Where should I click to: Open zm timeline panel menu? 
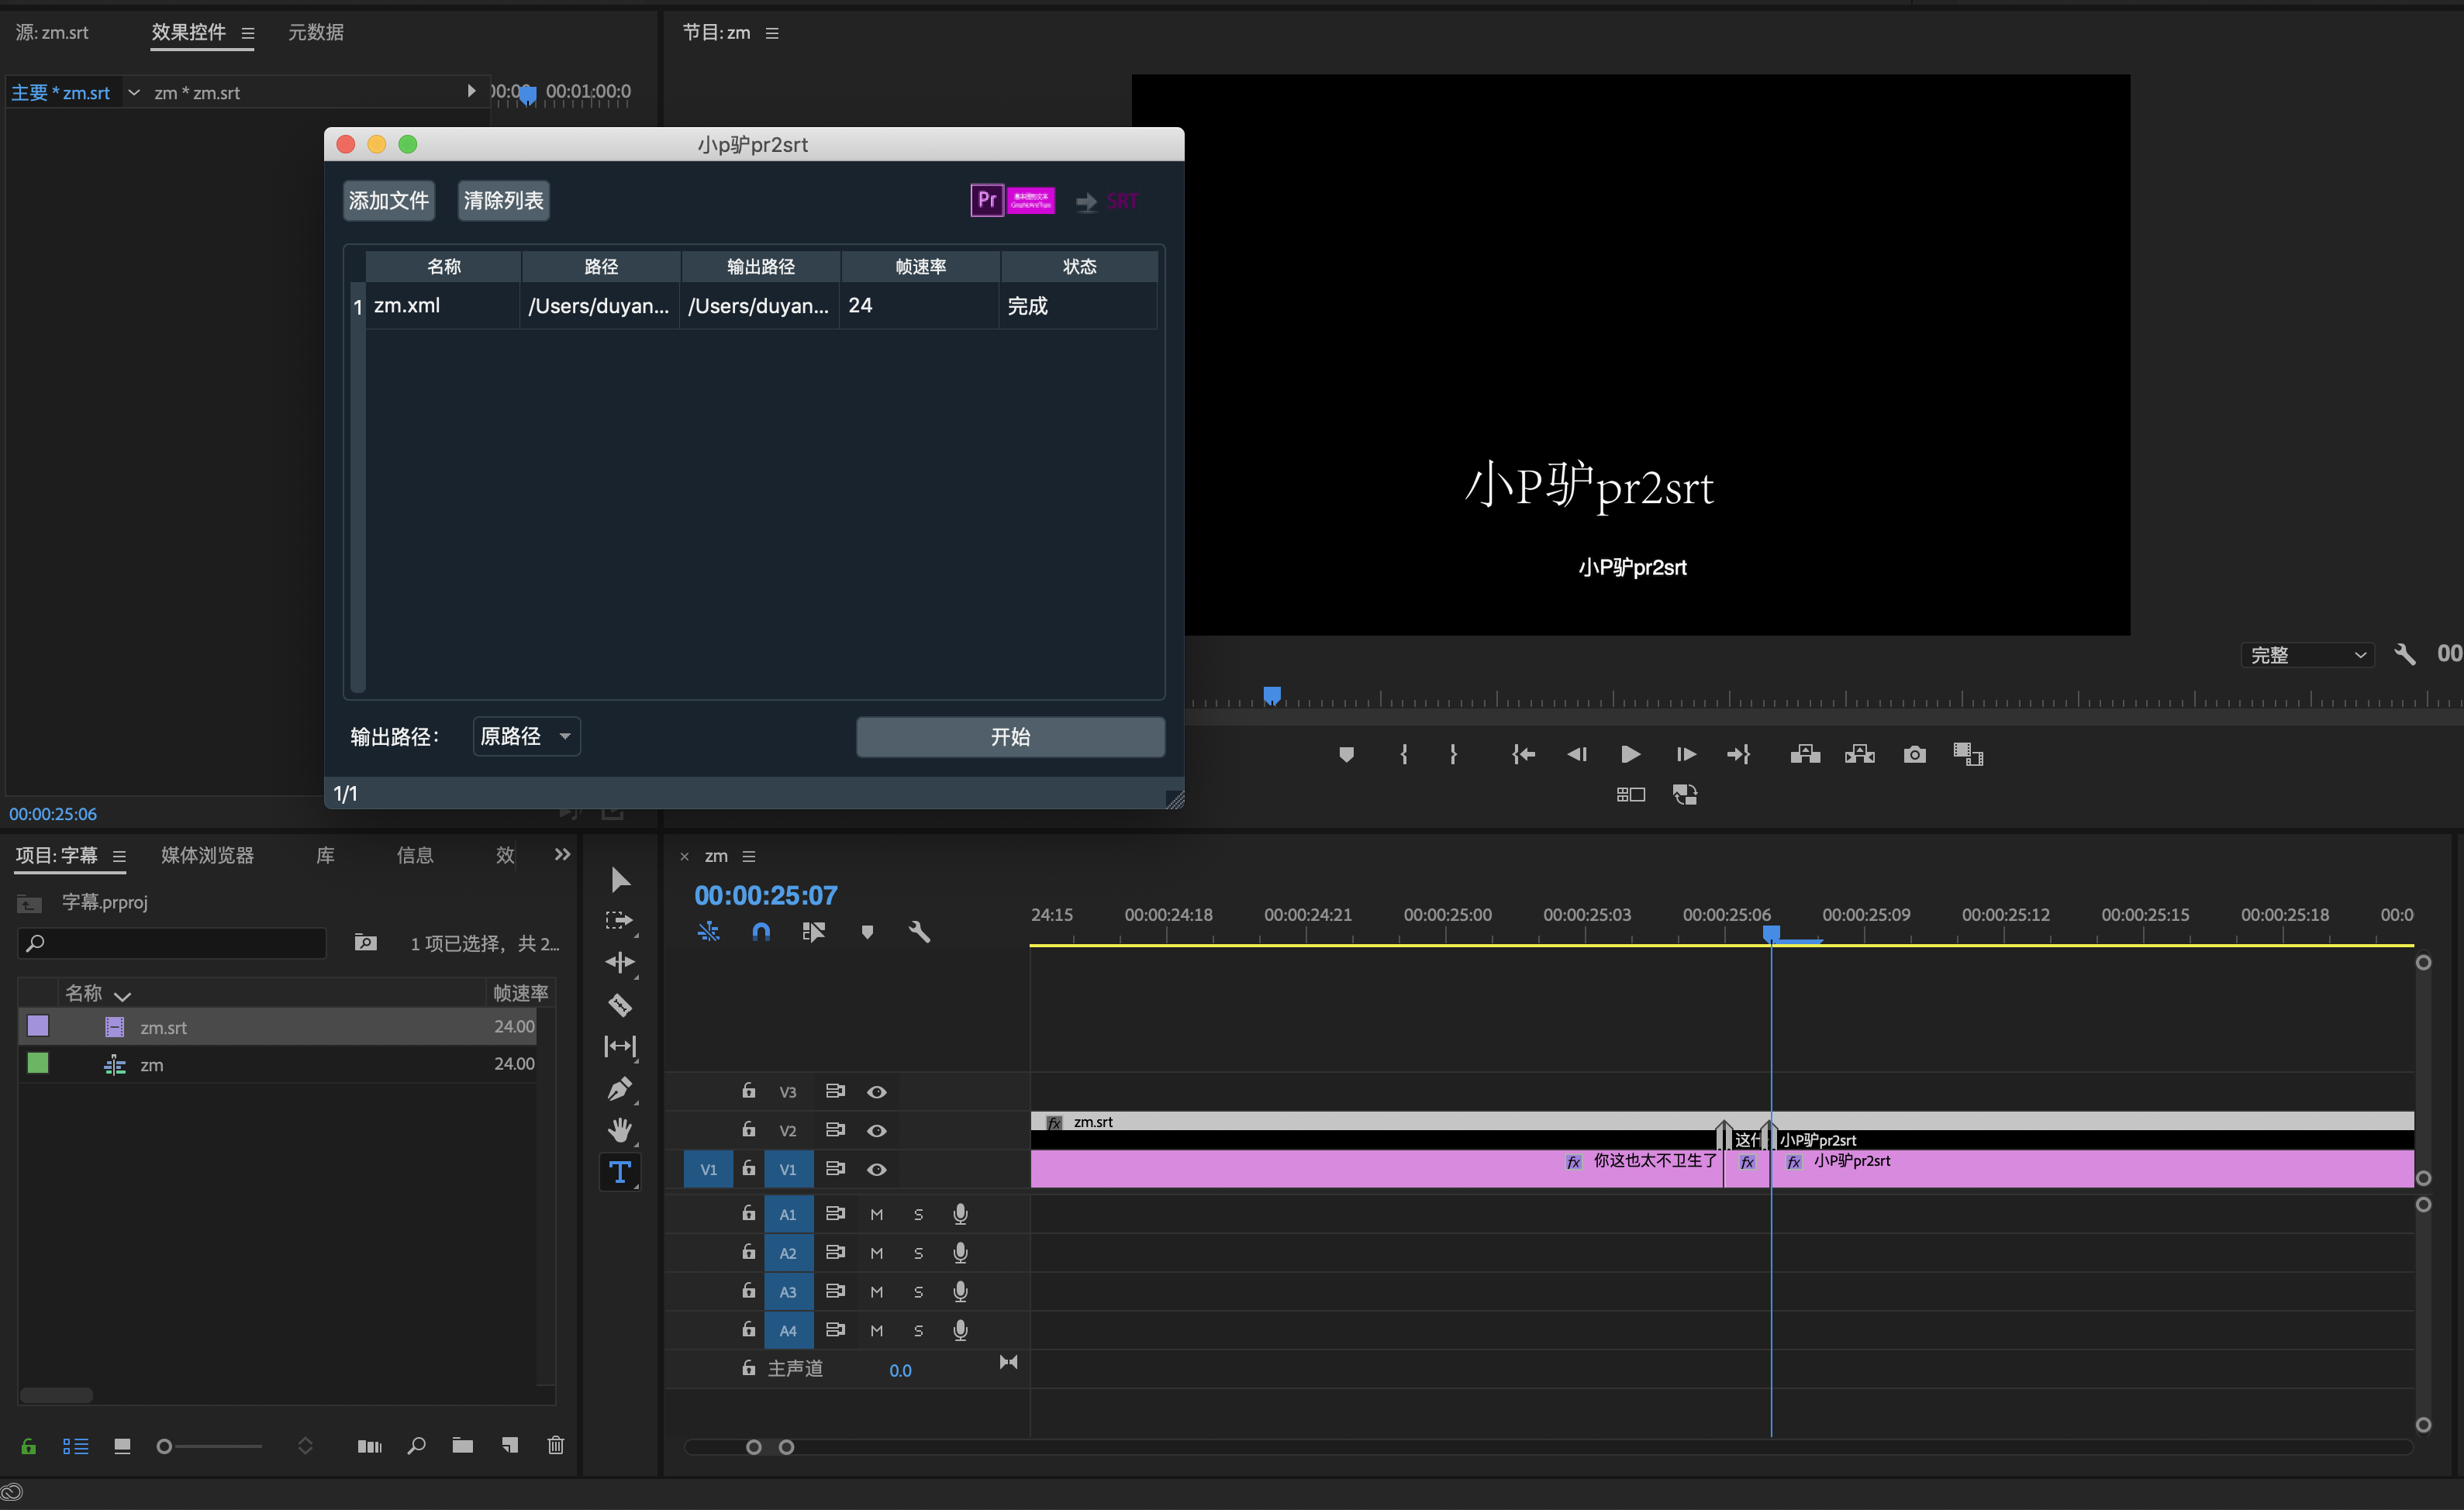pyautogui.click(x=749, y=857)
